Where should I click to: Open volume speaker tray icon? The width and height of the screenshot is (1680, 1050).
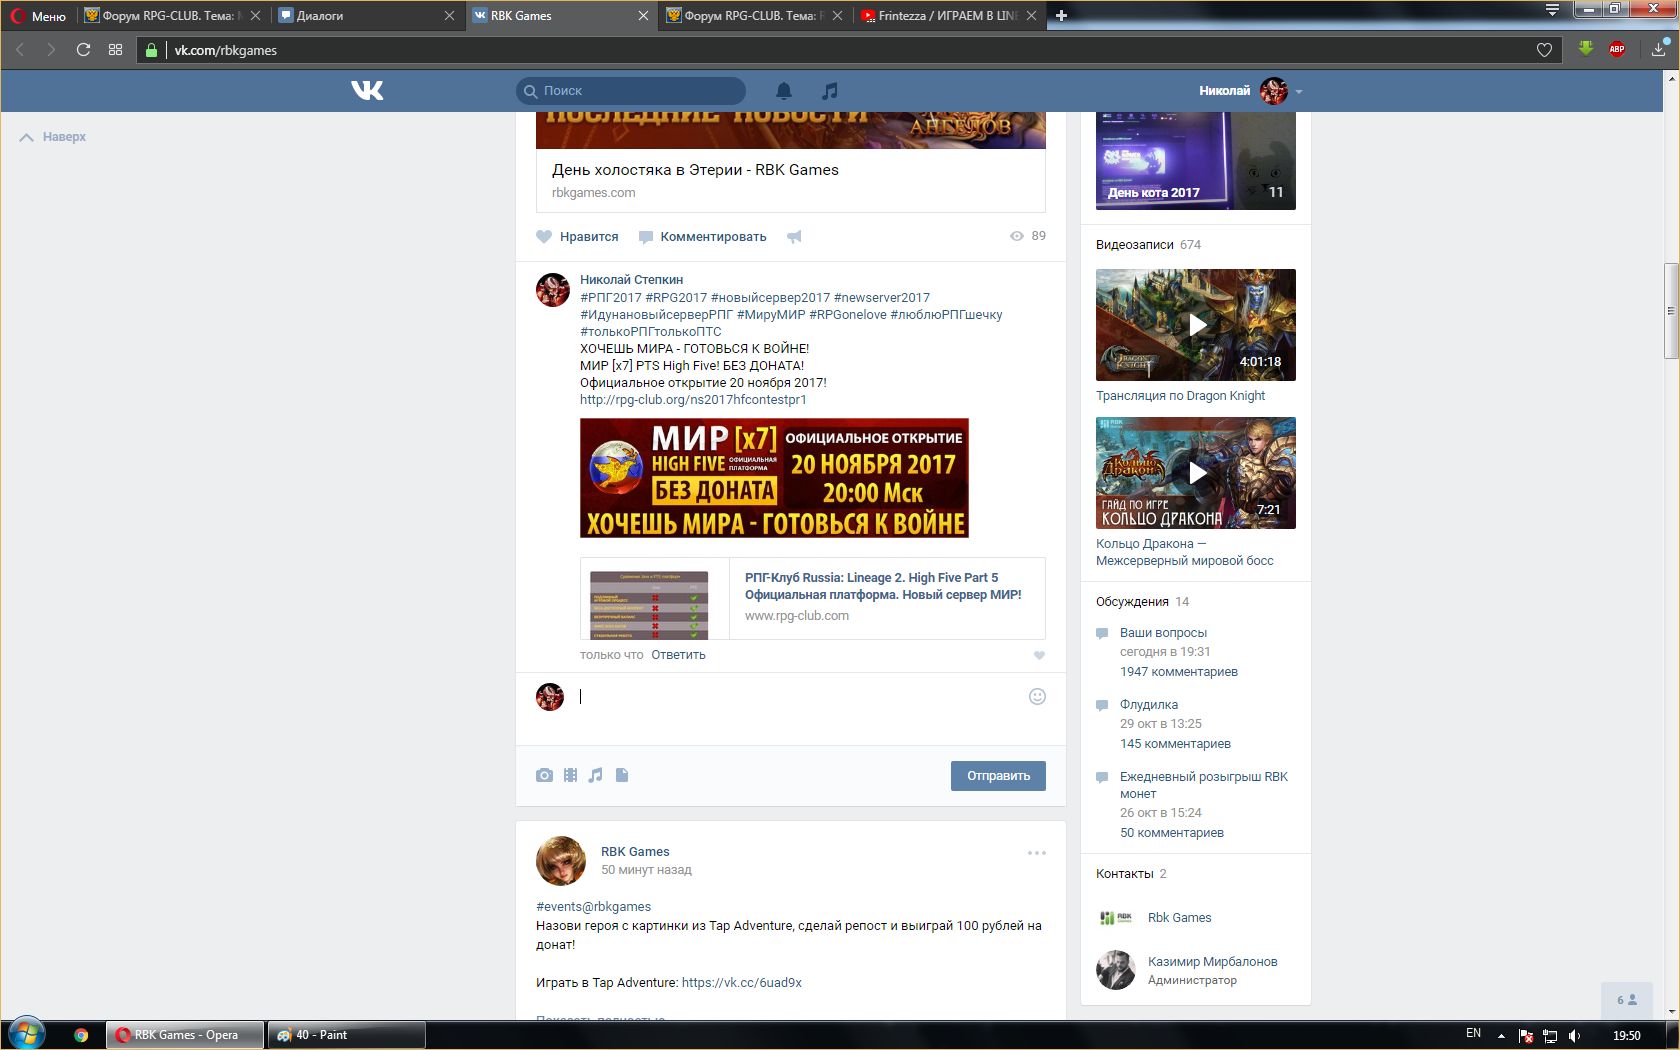point(1575,1035)
